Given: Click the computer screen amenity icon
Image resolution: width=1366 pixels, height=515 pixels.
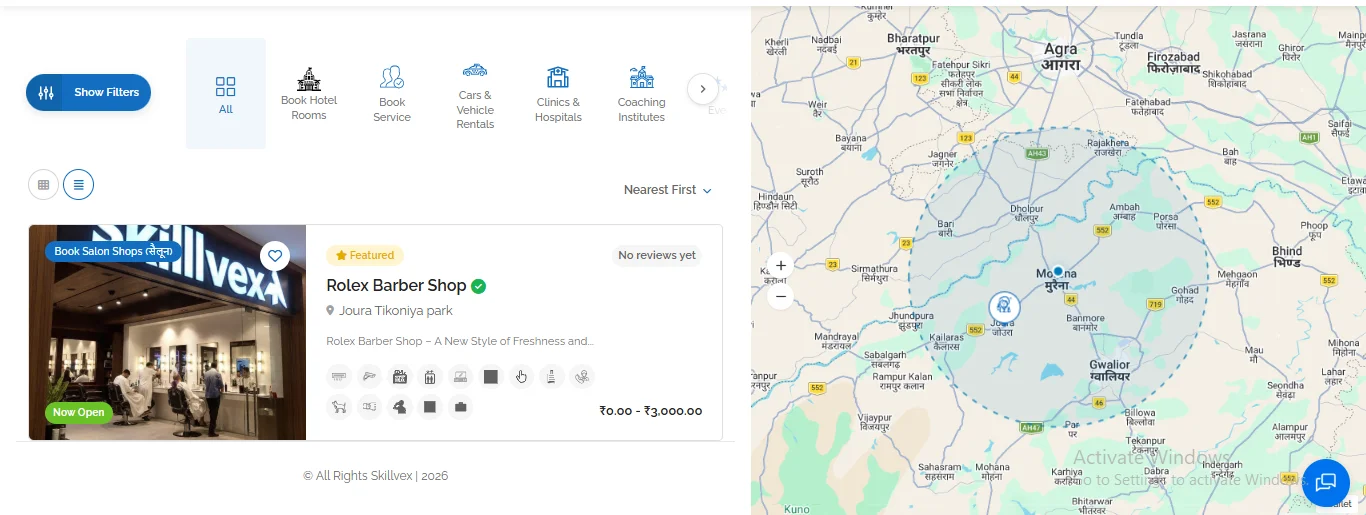Looking at the screenshot, I should [460, 377].
